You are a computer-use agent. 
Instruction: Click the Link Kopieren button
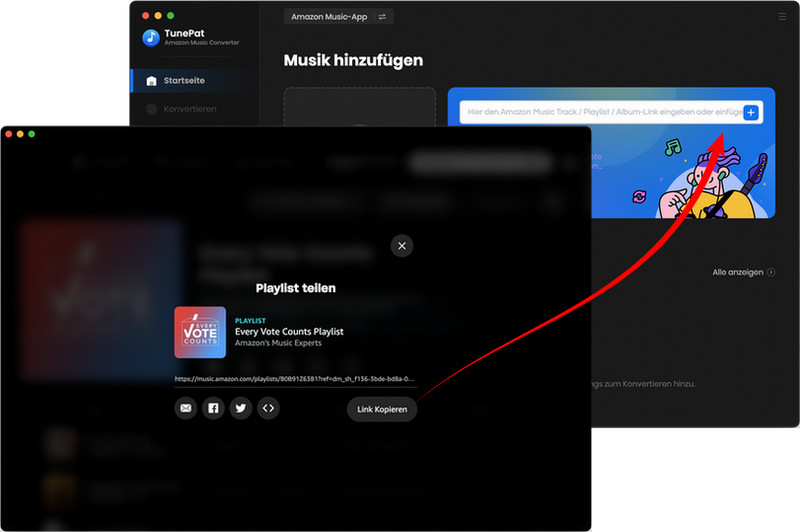[x=382, y=409]
